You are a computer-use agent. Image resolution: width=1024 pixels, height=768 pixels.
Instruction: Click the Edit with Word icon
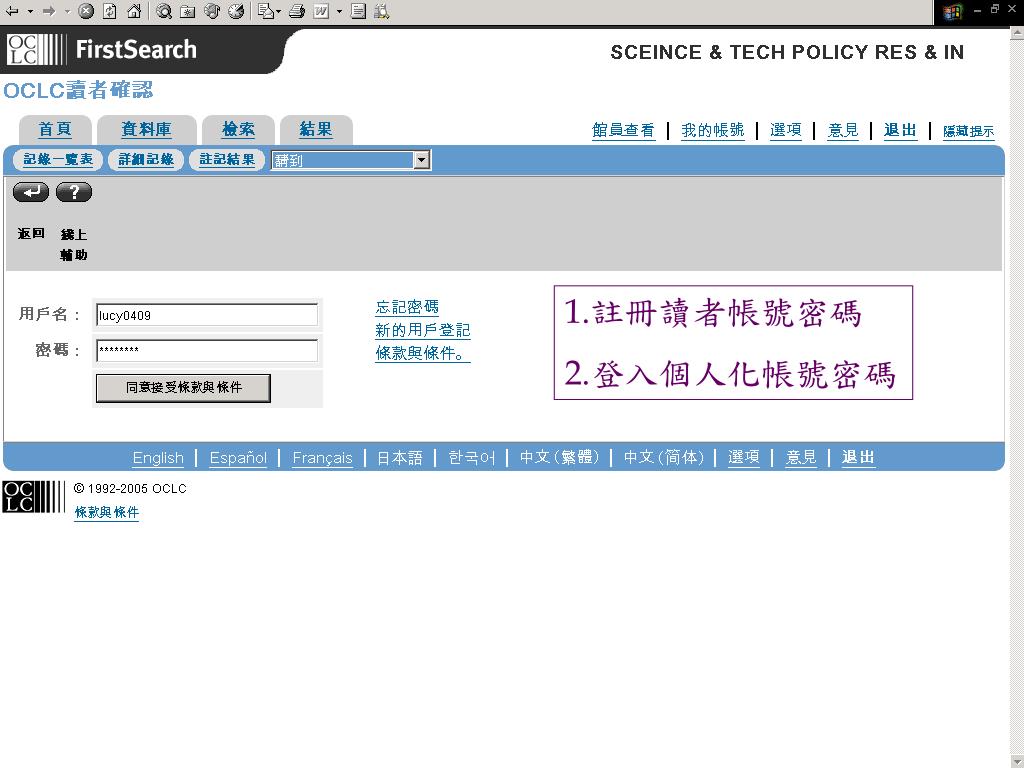(x=321, y=11)
